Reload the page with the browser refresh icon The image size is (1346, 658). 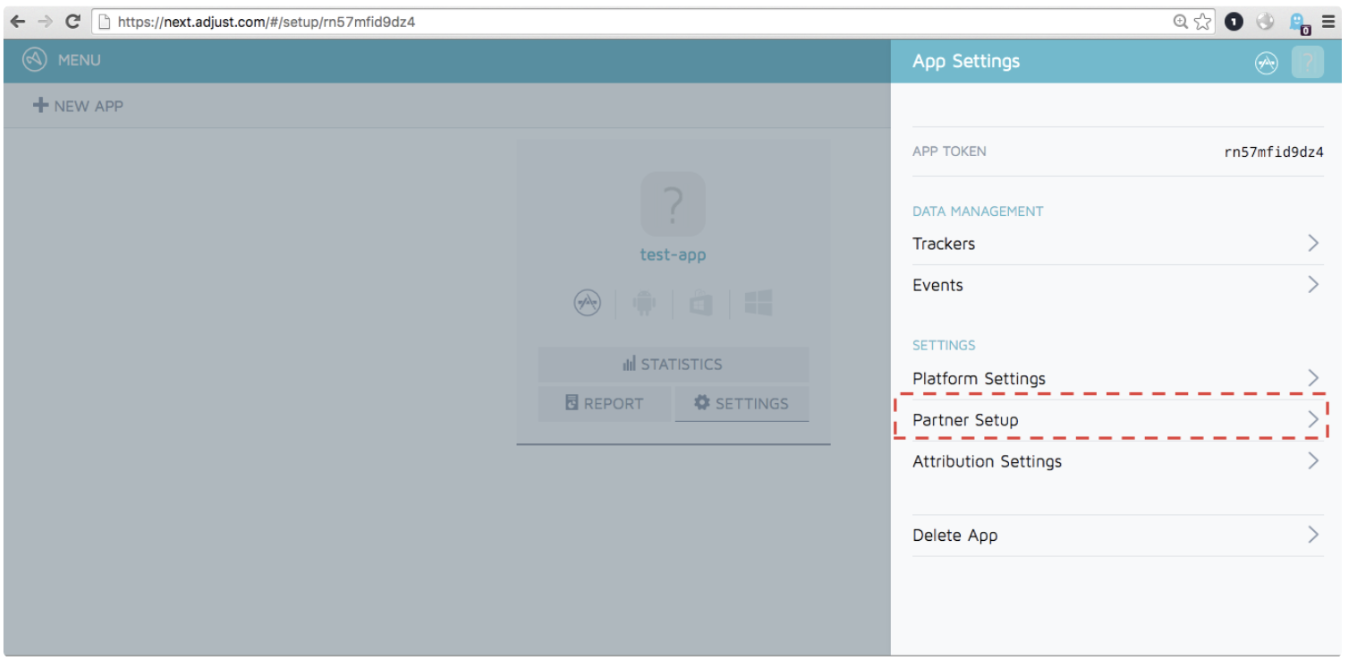click(72, 21)
